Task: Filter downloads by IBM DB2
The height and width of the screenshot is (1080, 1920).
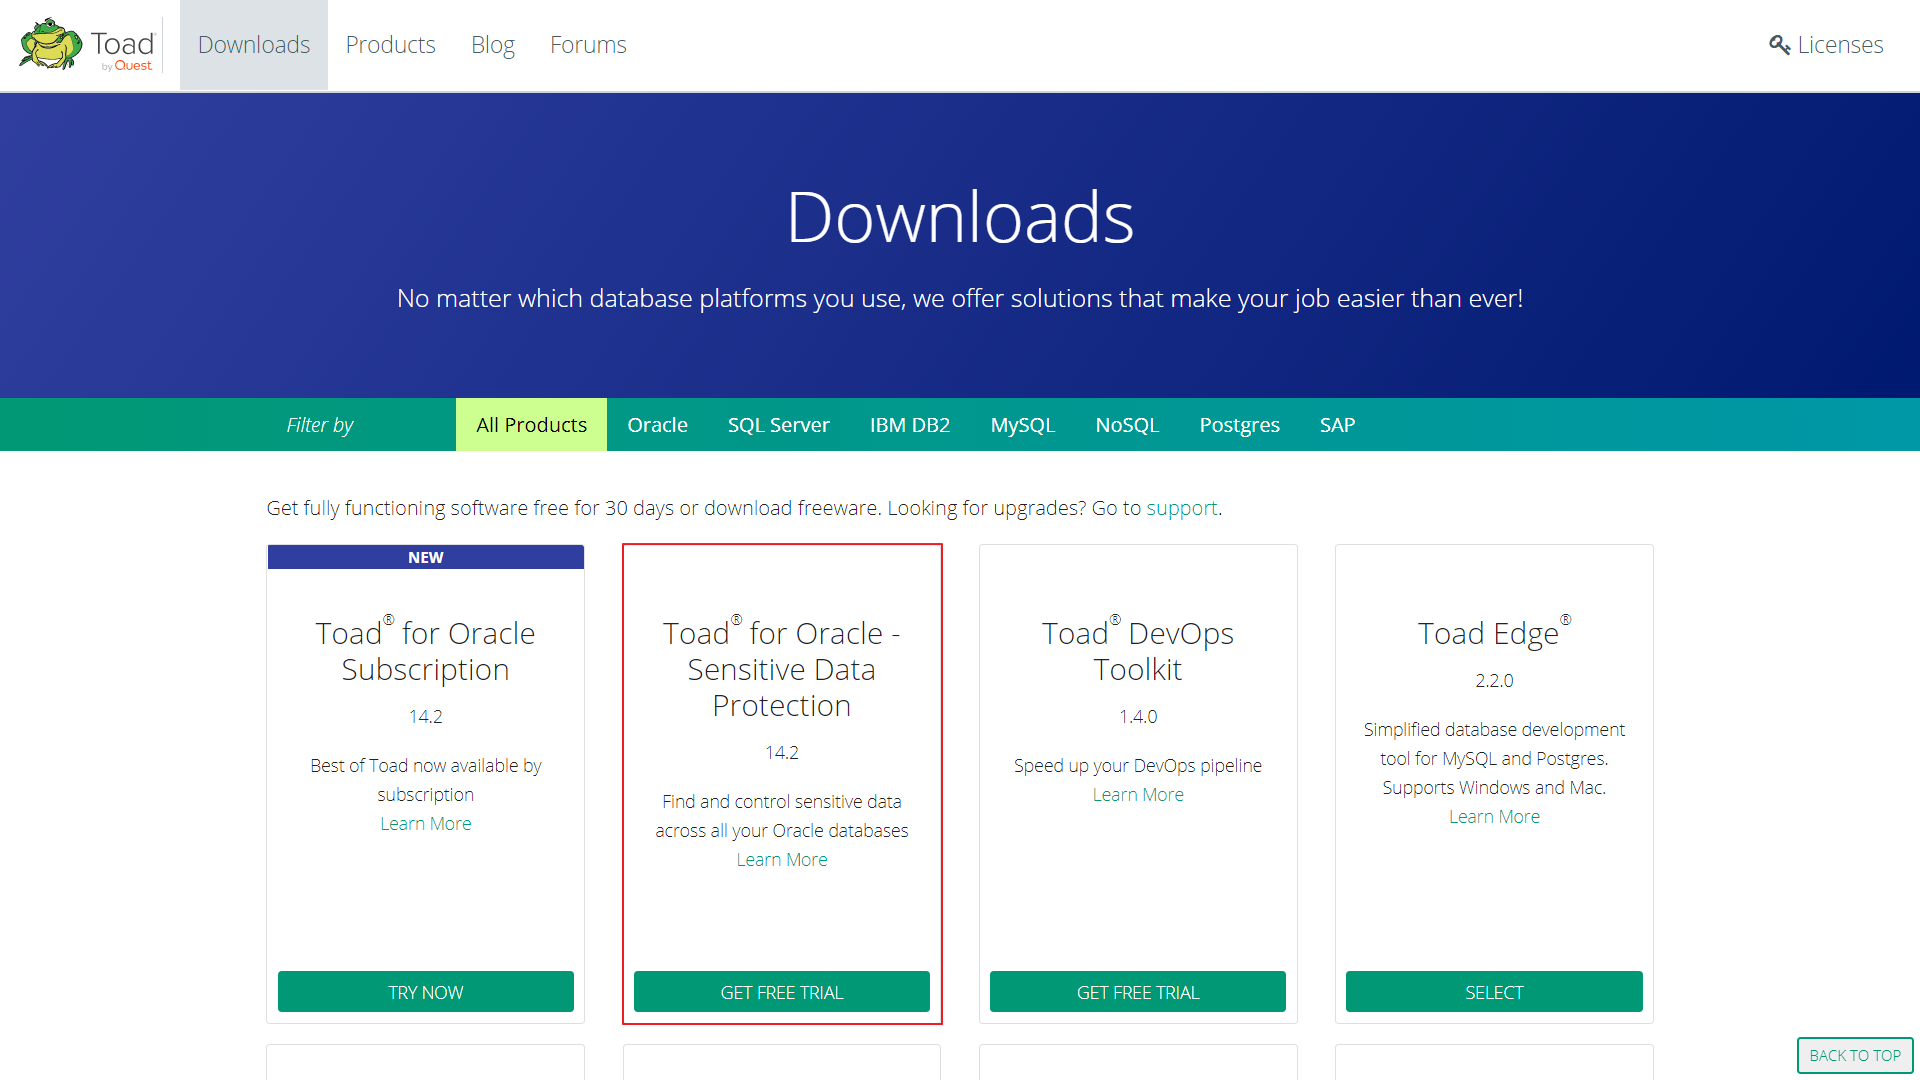Action: [x=910, y=425]
